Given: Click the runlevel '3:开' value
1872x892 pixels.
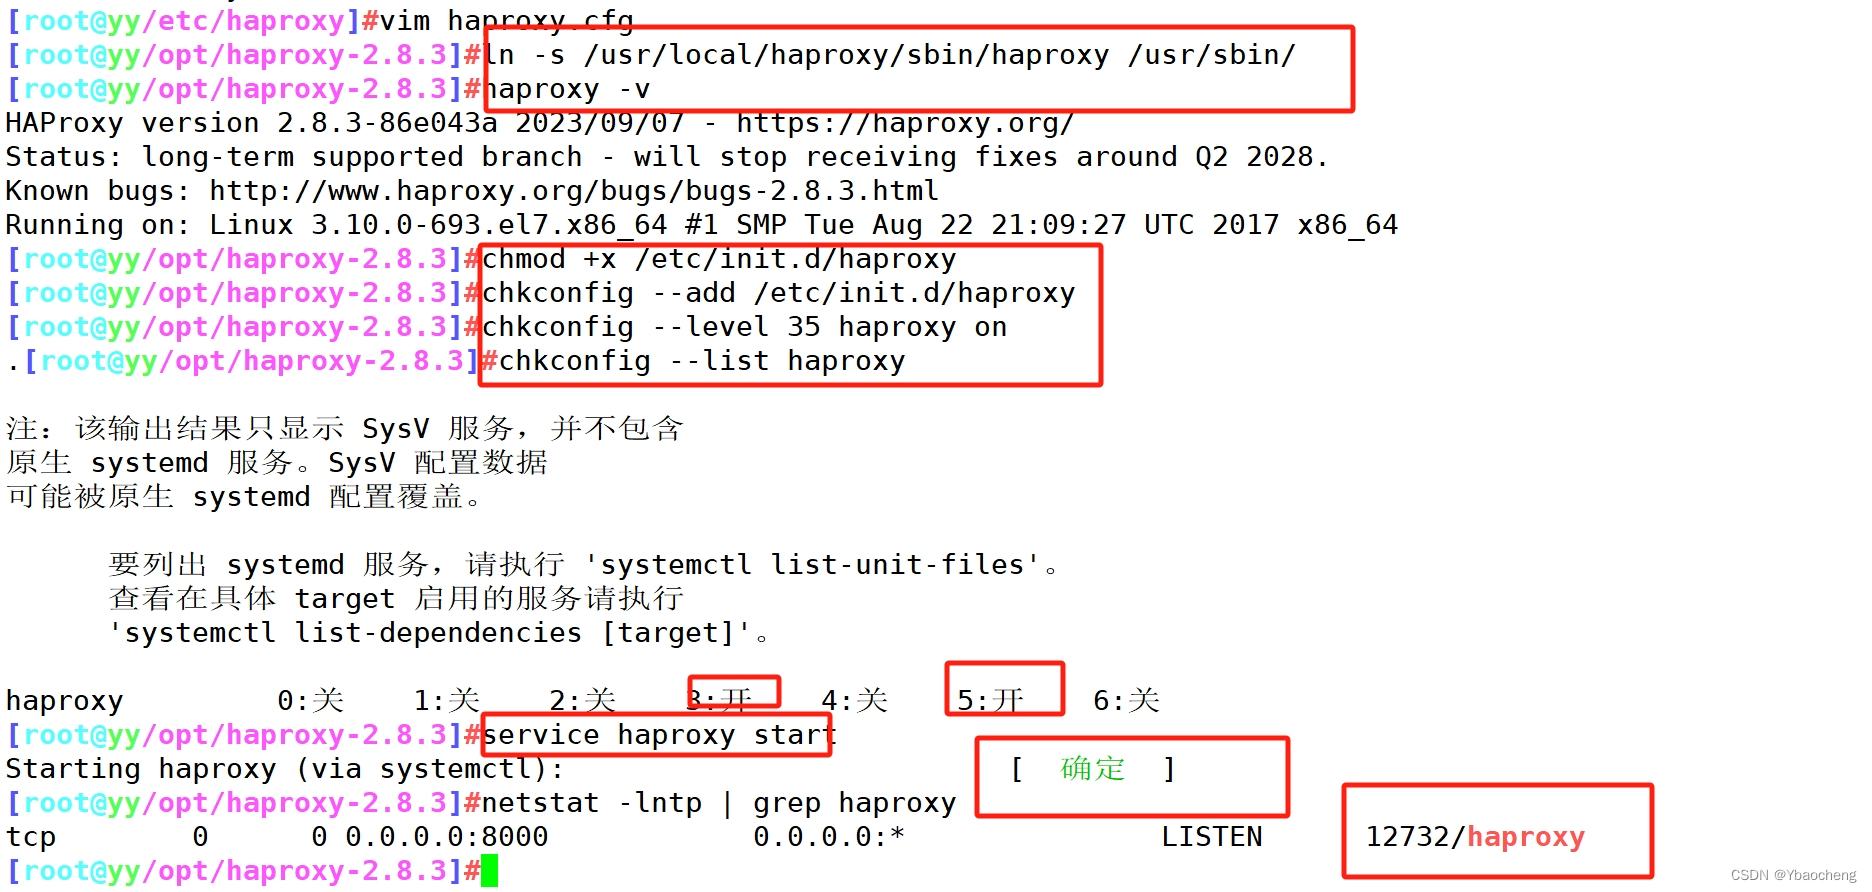Looking at the screenshot, I should coord(719,700).
